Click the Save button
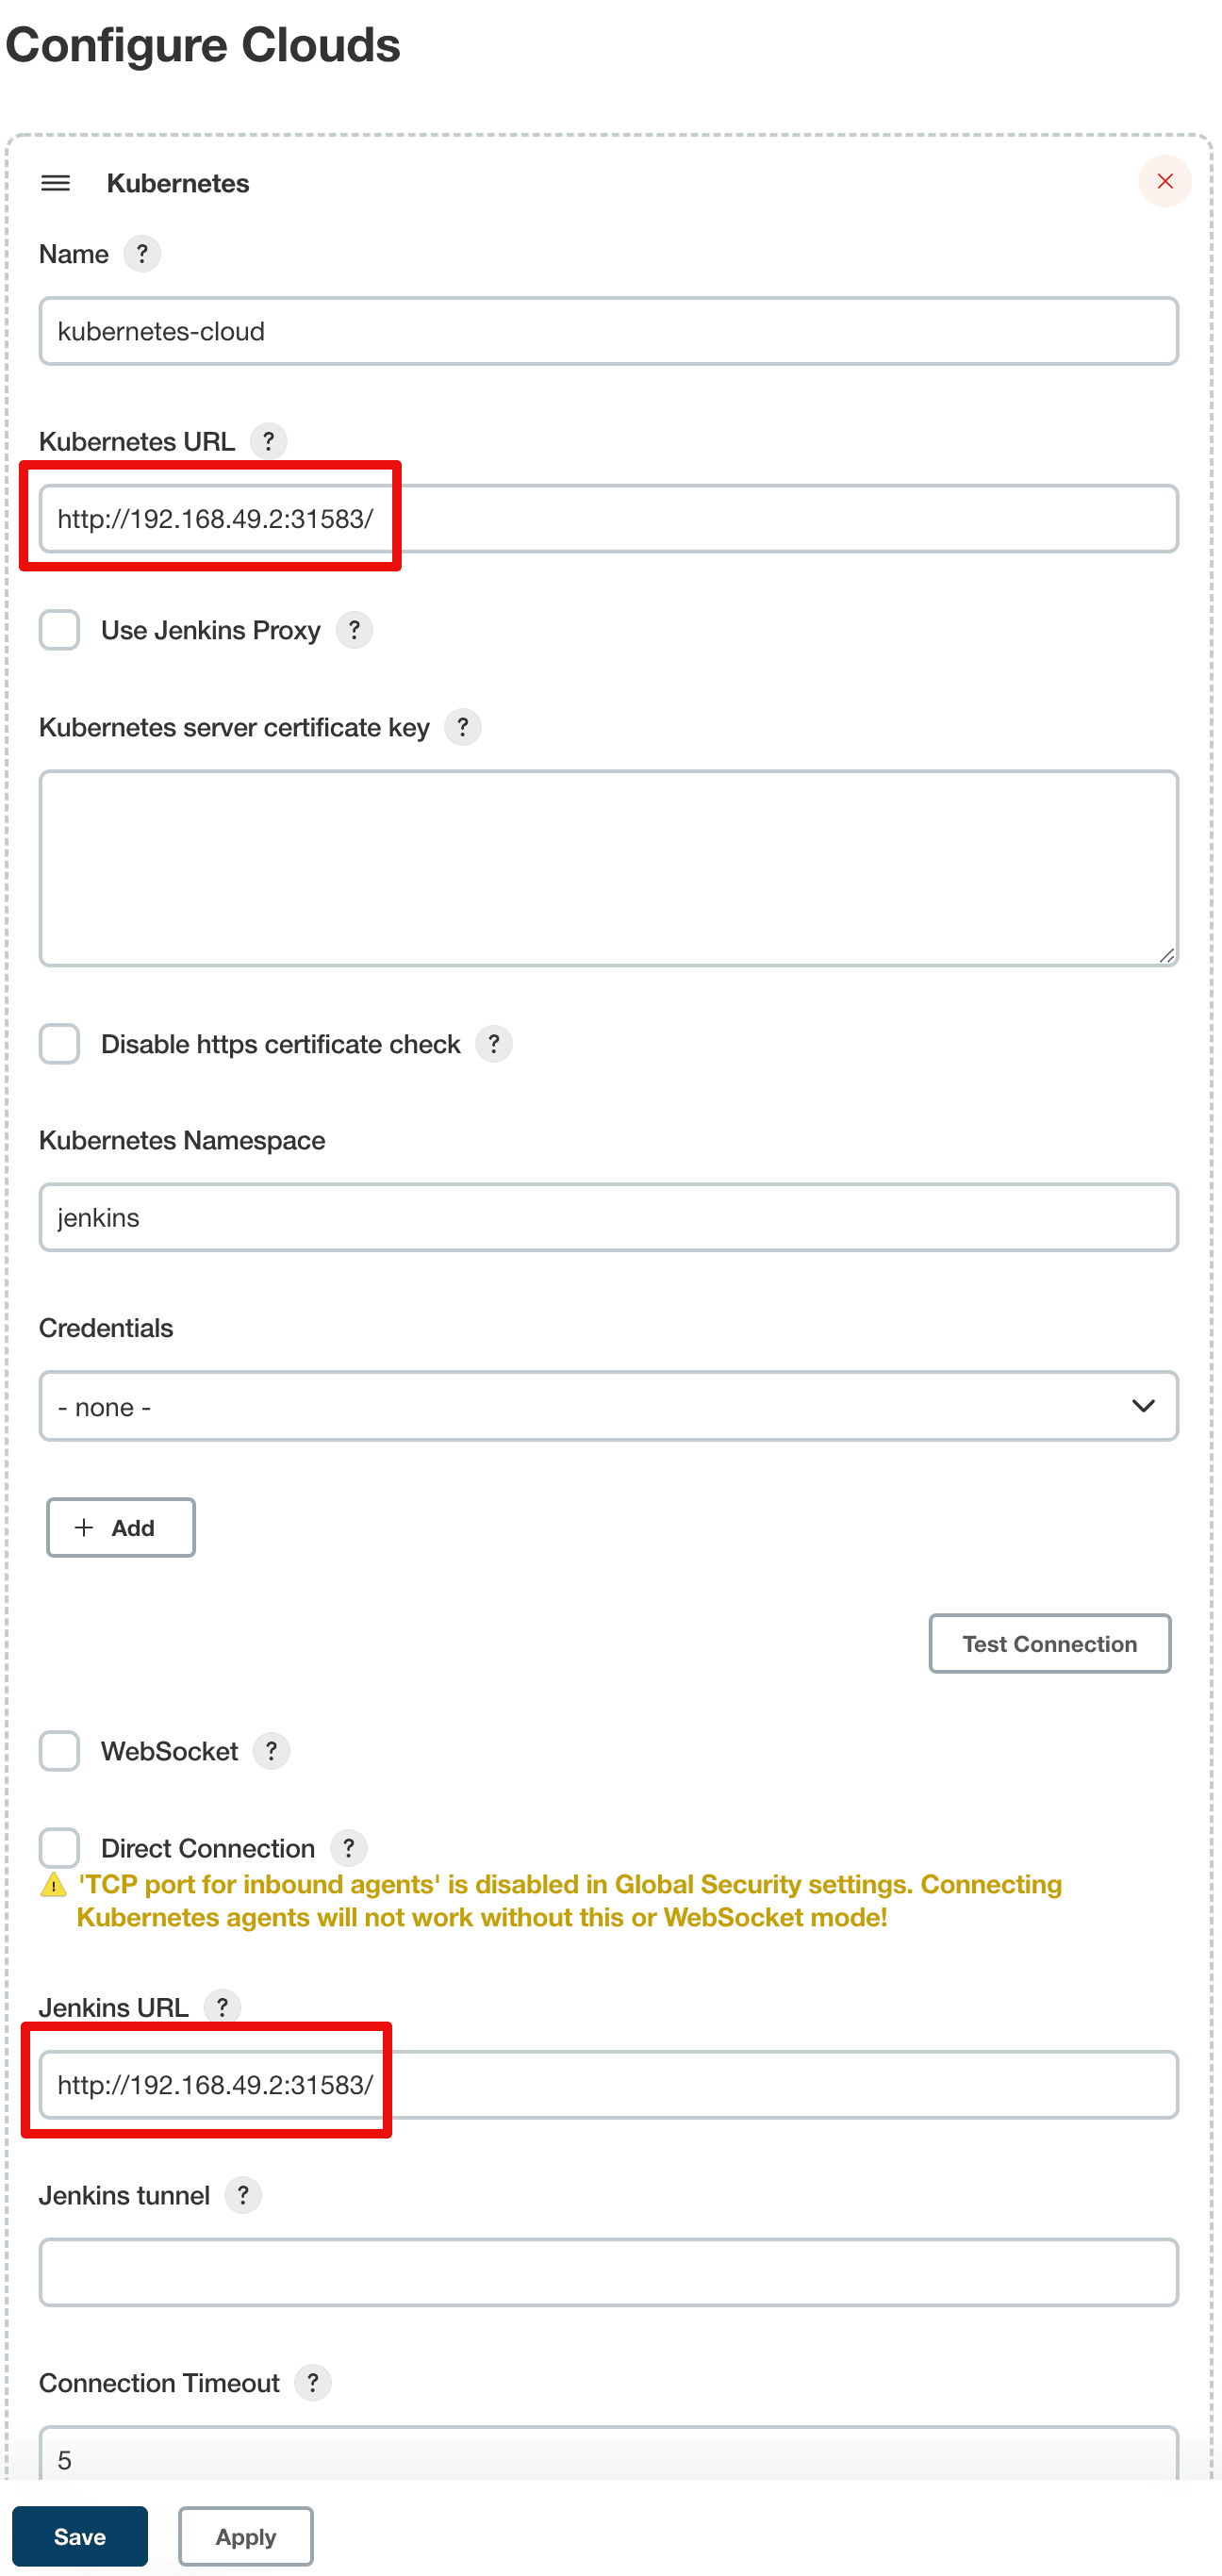Screen dimensions: 1222x2576 pos(80,2536)
